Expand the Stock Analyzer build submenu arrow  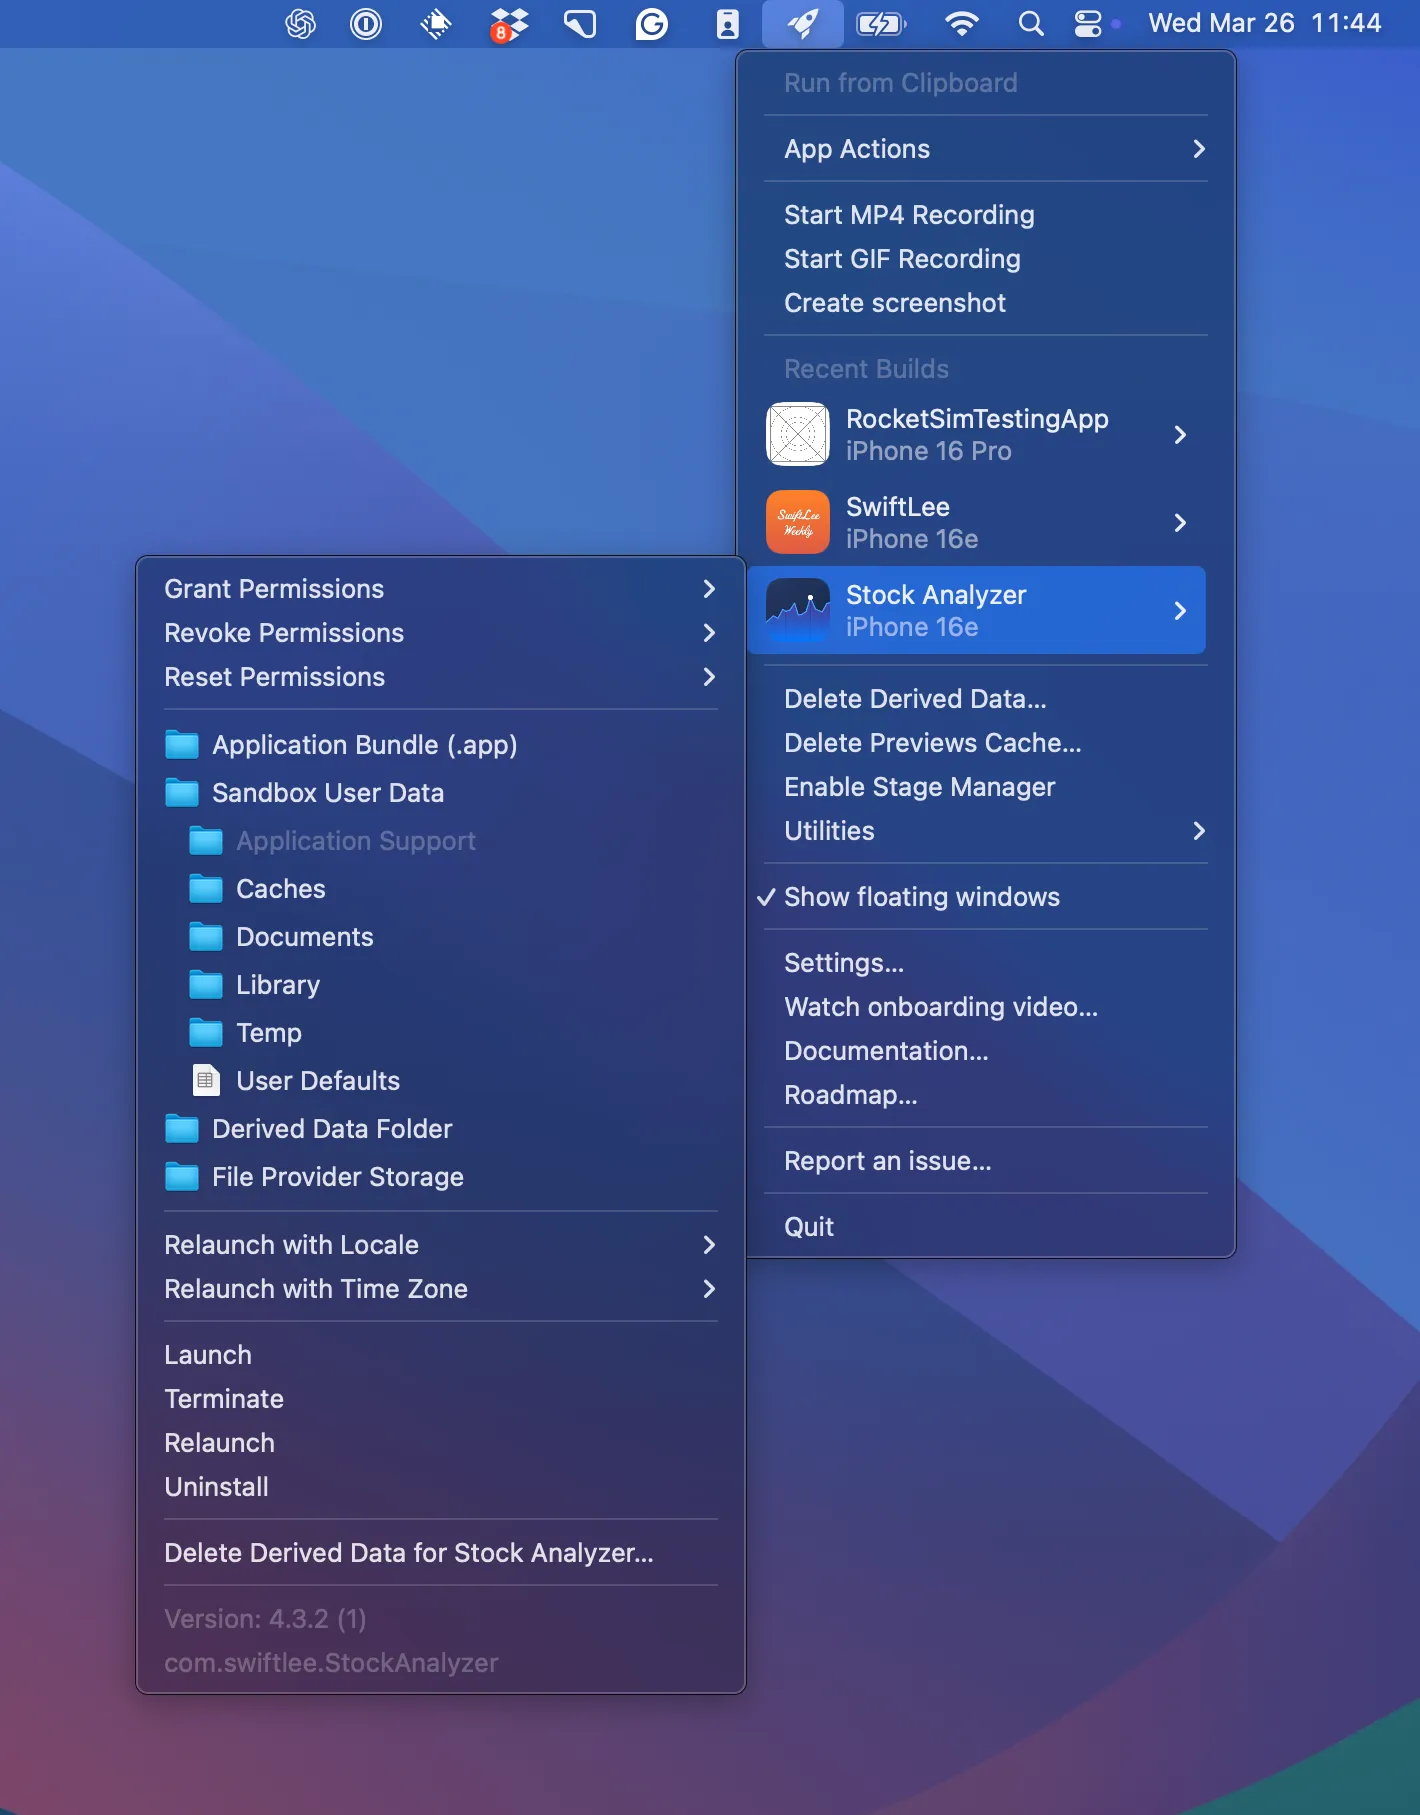point(1180,610)
